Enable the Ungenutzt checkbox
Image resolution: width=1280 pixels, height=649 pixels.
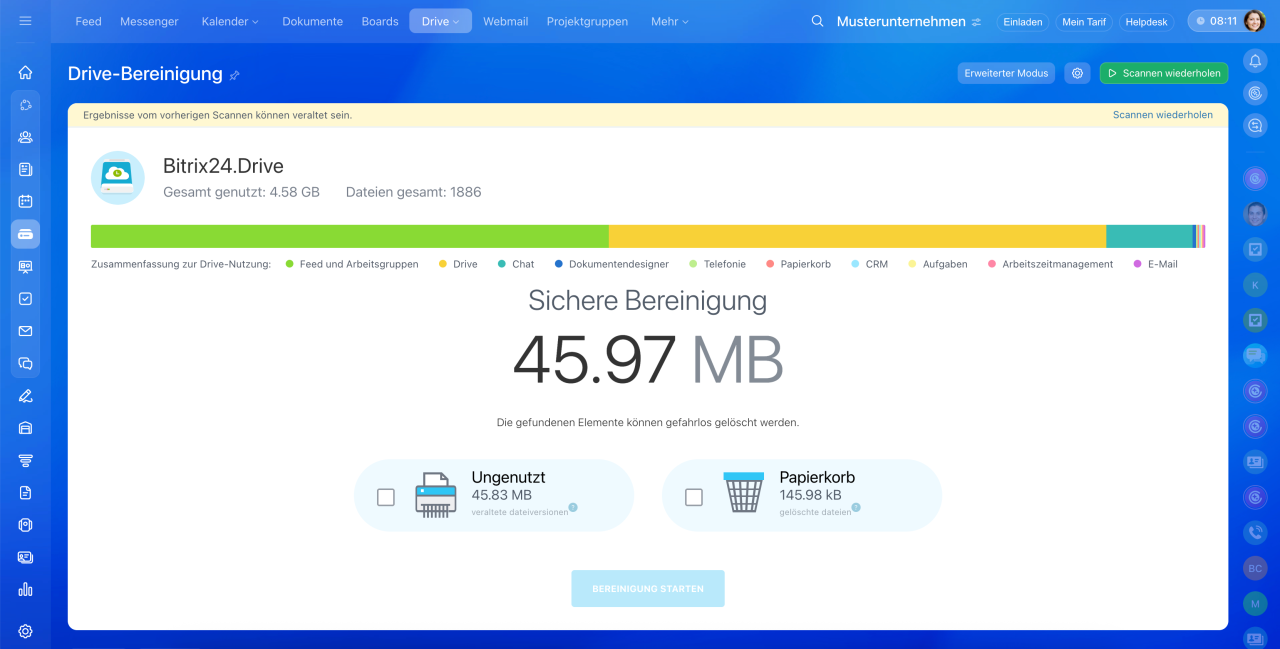click(386, 497)
